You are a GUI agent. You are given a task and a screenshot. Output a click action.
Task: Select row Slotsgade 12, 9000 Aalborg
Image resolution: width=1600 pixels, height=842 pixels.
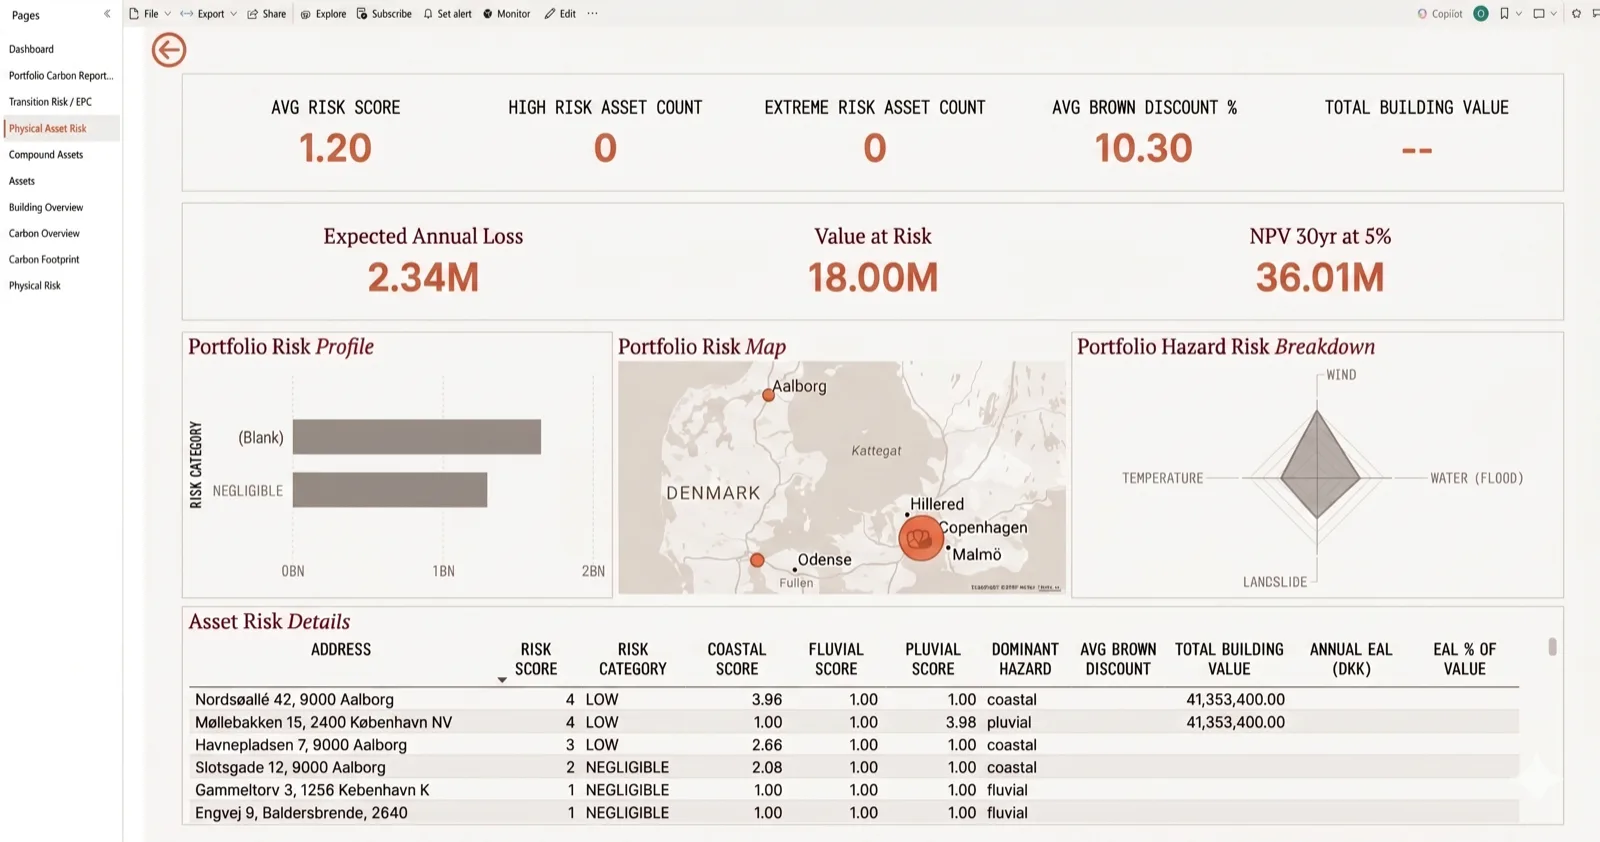(854, 768)
